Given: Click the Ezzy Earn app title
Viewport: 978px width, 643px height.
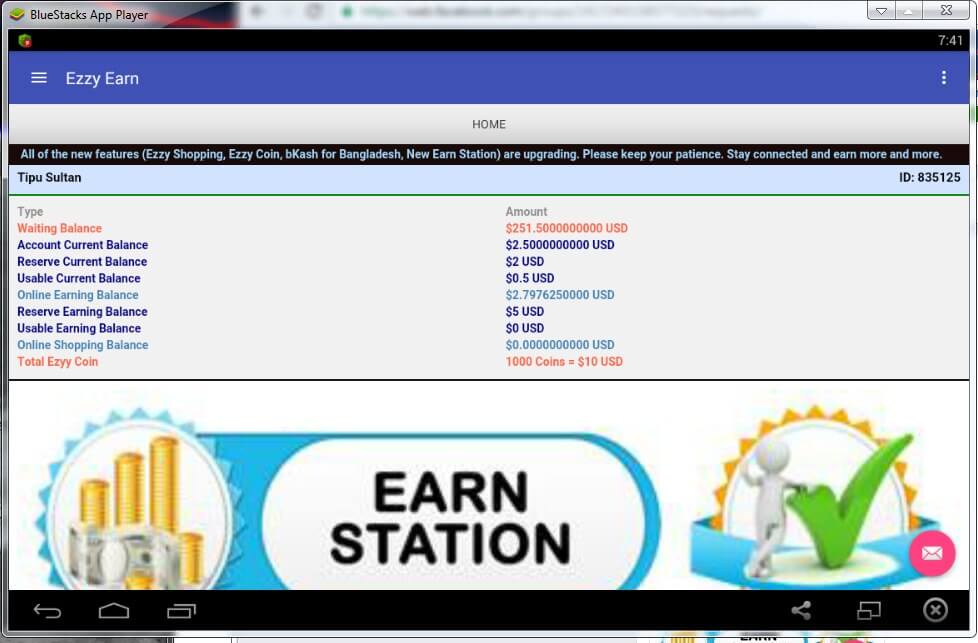Looking at the screenshot, I should pyautogui.click(x=102, y=78).
